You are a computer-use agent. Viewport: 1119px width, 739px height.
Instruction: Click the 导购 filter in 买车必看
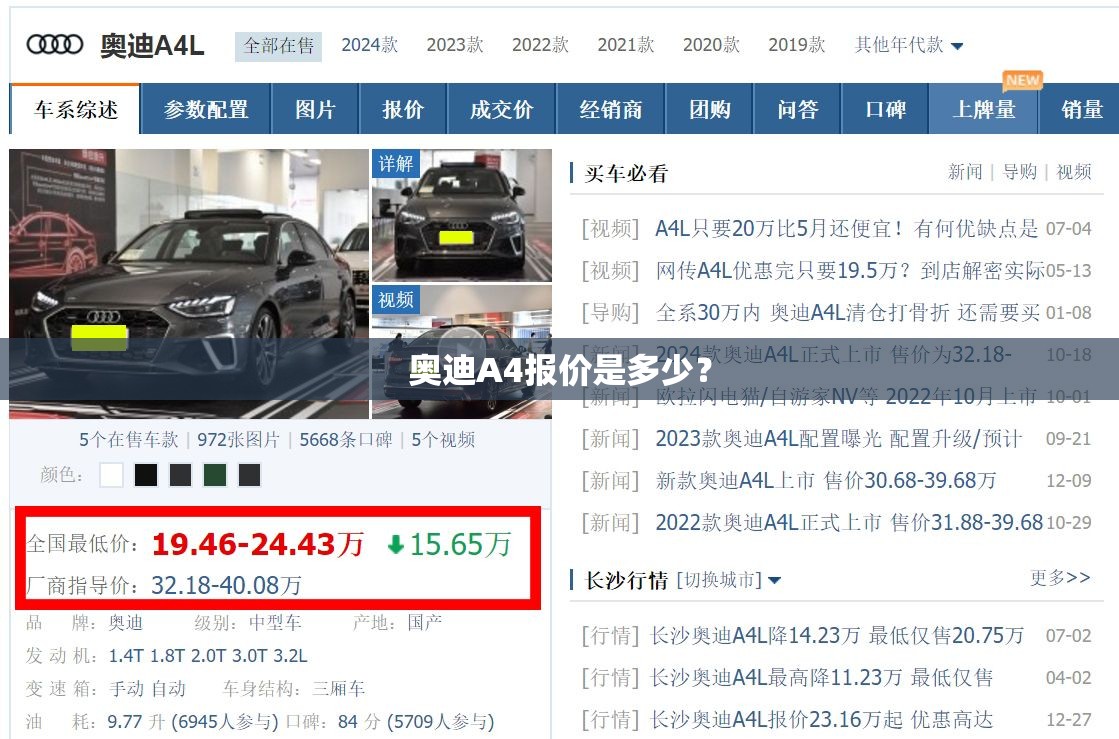point(1020,172)
